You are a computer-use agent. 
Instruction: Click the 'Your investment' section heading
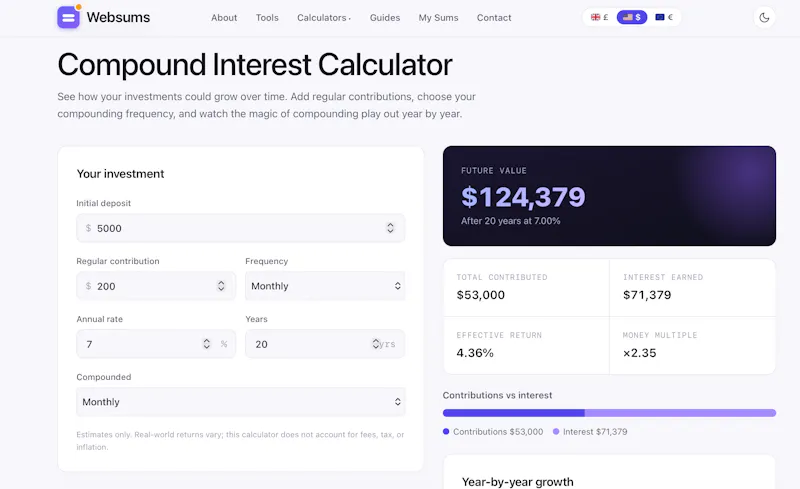120,174
